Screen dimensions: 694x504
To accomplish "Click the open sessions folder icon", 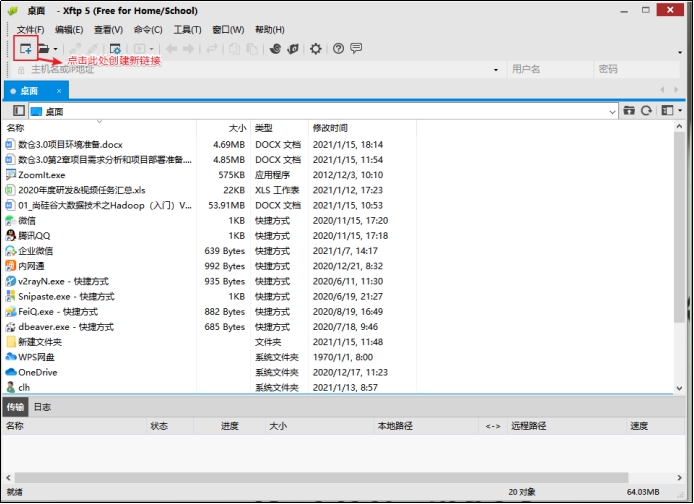I will [43, 49].
